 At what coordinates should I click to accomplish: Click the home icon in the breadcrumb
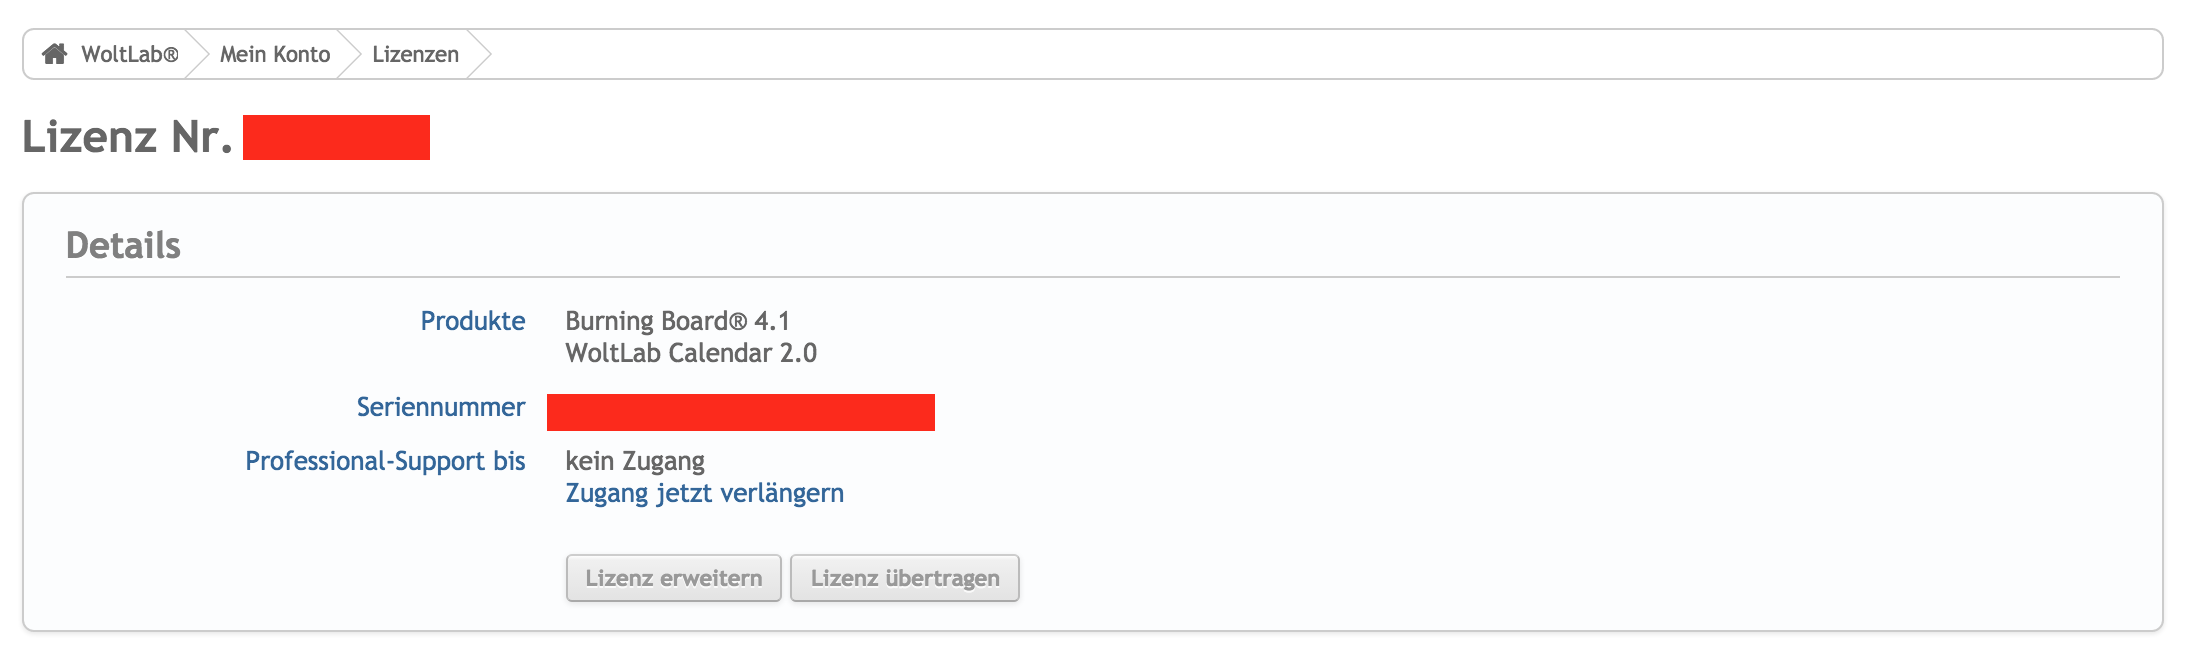coord(54,54)
